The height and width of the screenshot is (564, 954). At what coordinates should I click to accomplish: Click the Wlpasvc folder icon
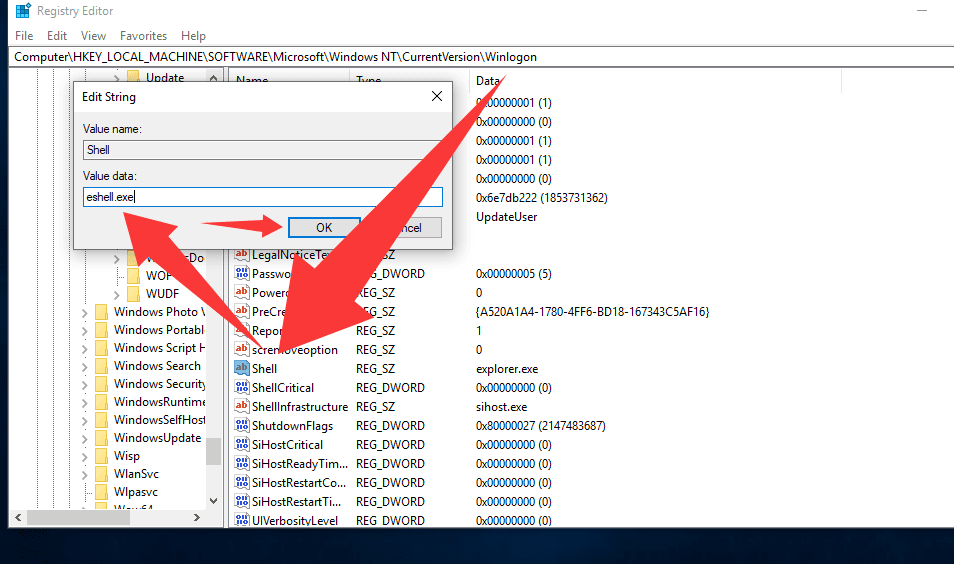click(x=102, y=492)
